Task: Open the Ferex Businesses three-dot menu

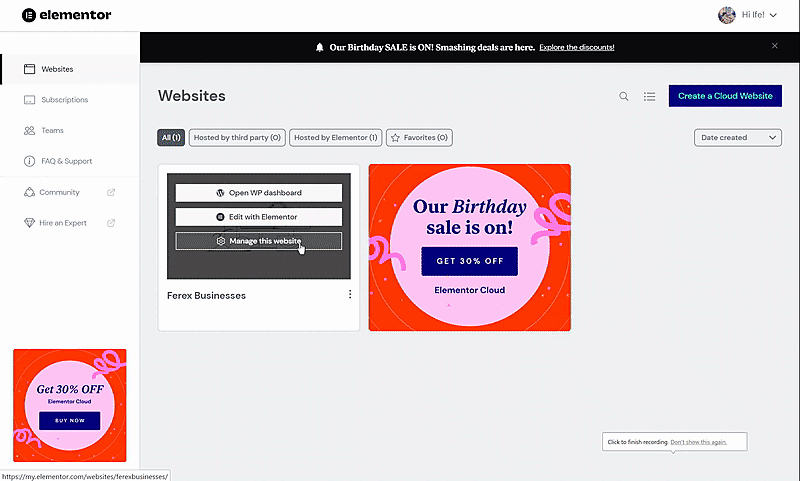Action: [350, 294]
